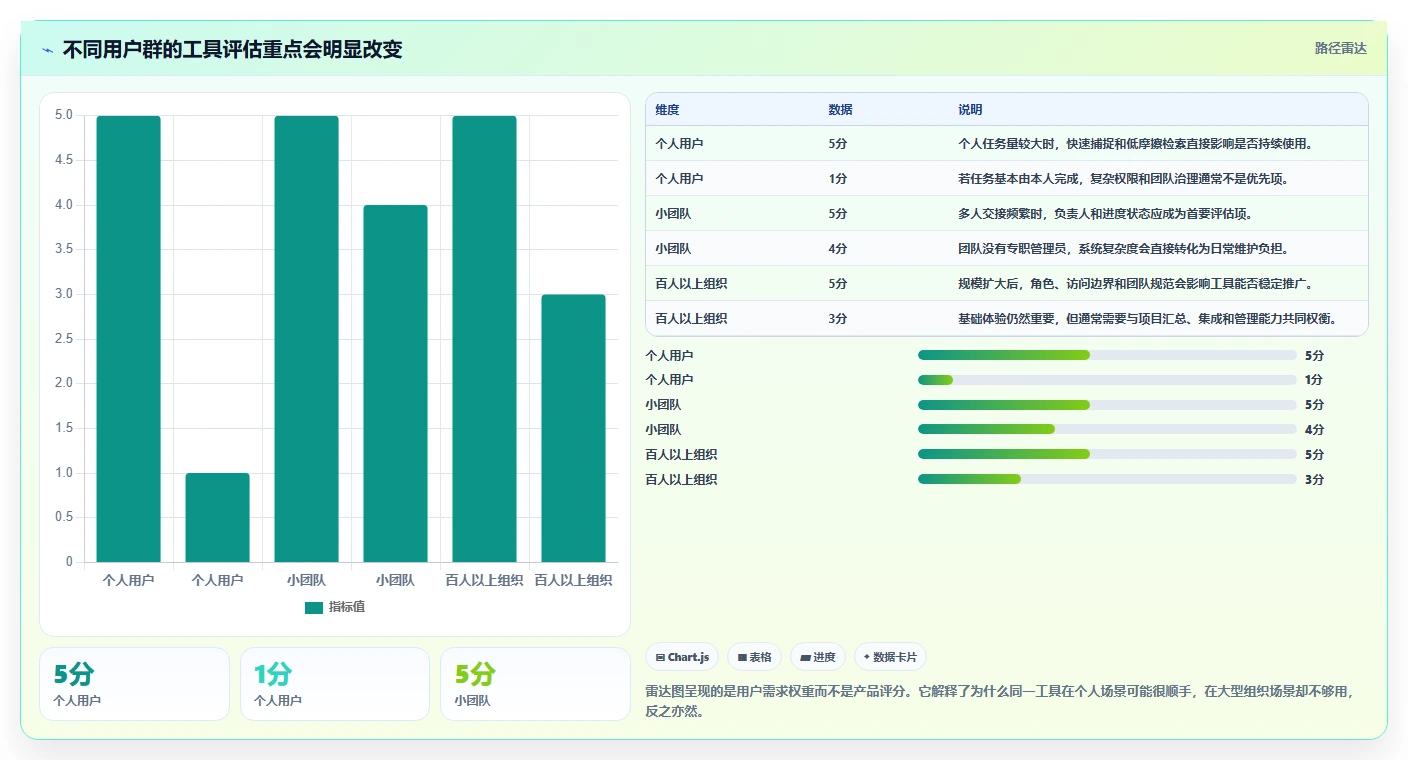Screen dimensions: 1408x760
Task: Click the 数据 column header
Action: tap(840, 110)
